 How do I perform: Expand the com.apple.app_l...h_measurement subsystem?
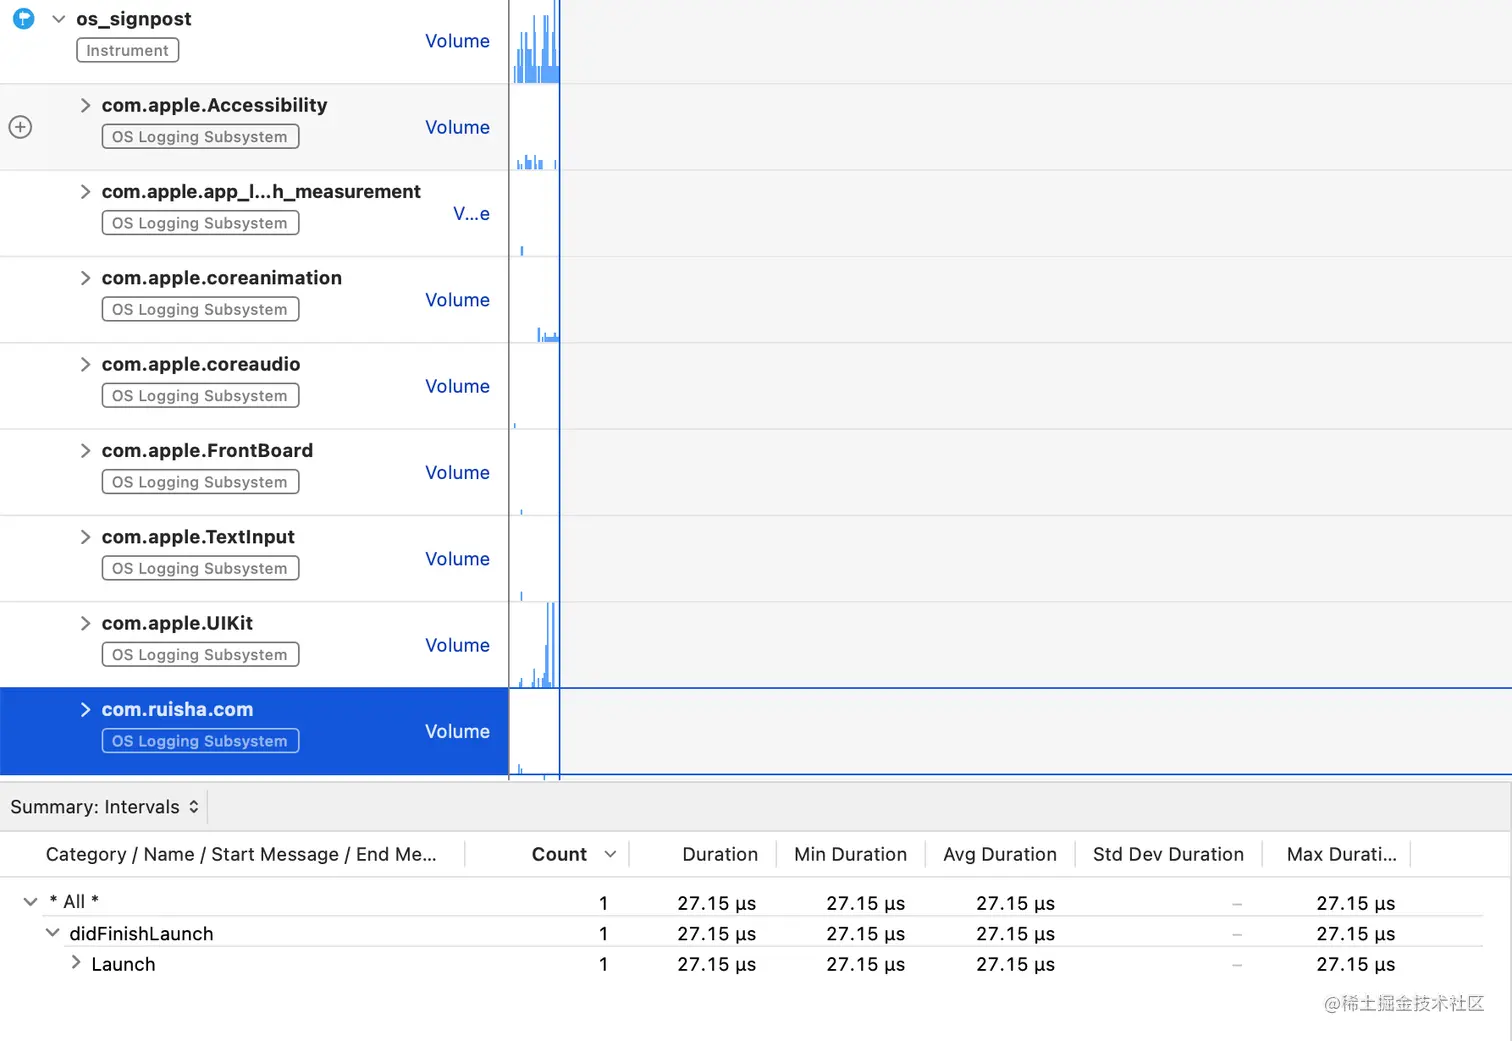pos(85,191)
